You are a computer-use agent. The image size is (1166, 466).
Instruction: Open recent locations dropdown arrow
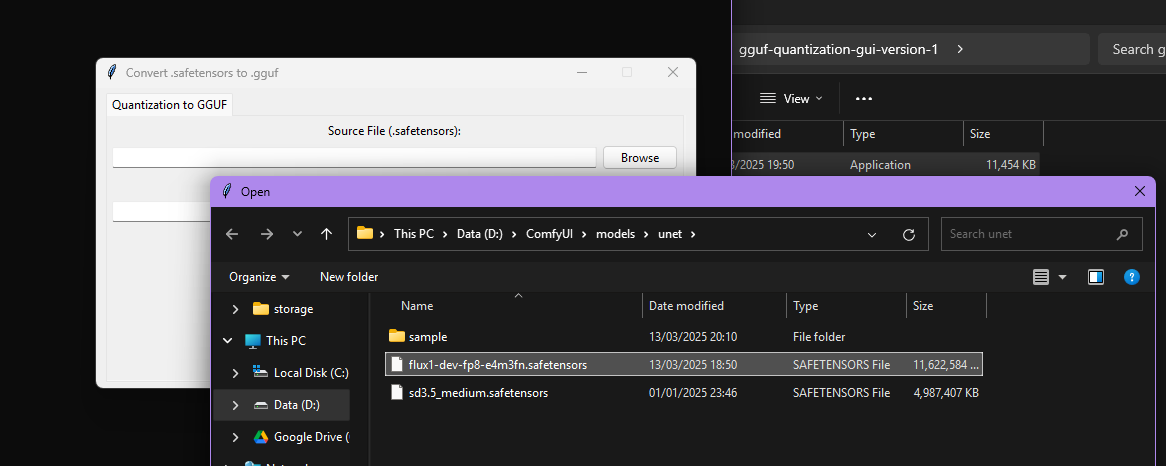click(297, 234)
